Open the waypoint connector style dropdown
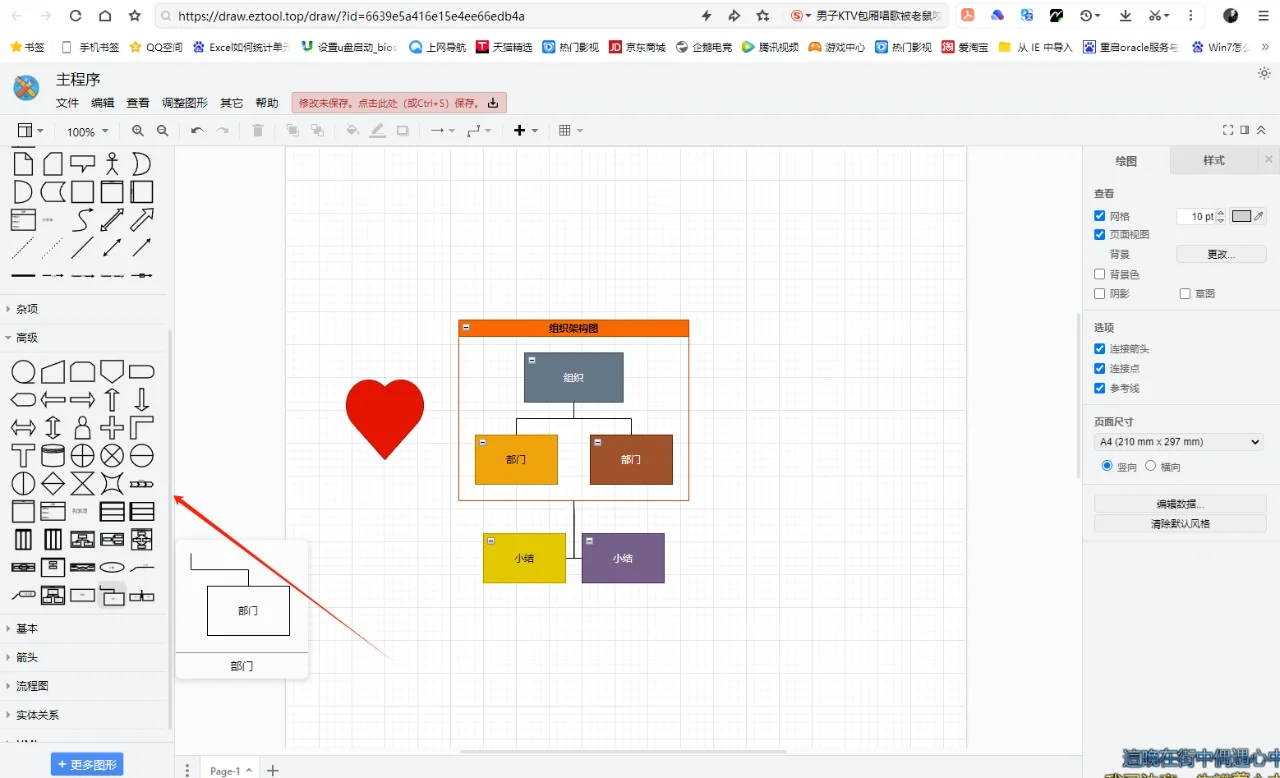The height and width of the screenshot is (778, 1280). (480, 131)
